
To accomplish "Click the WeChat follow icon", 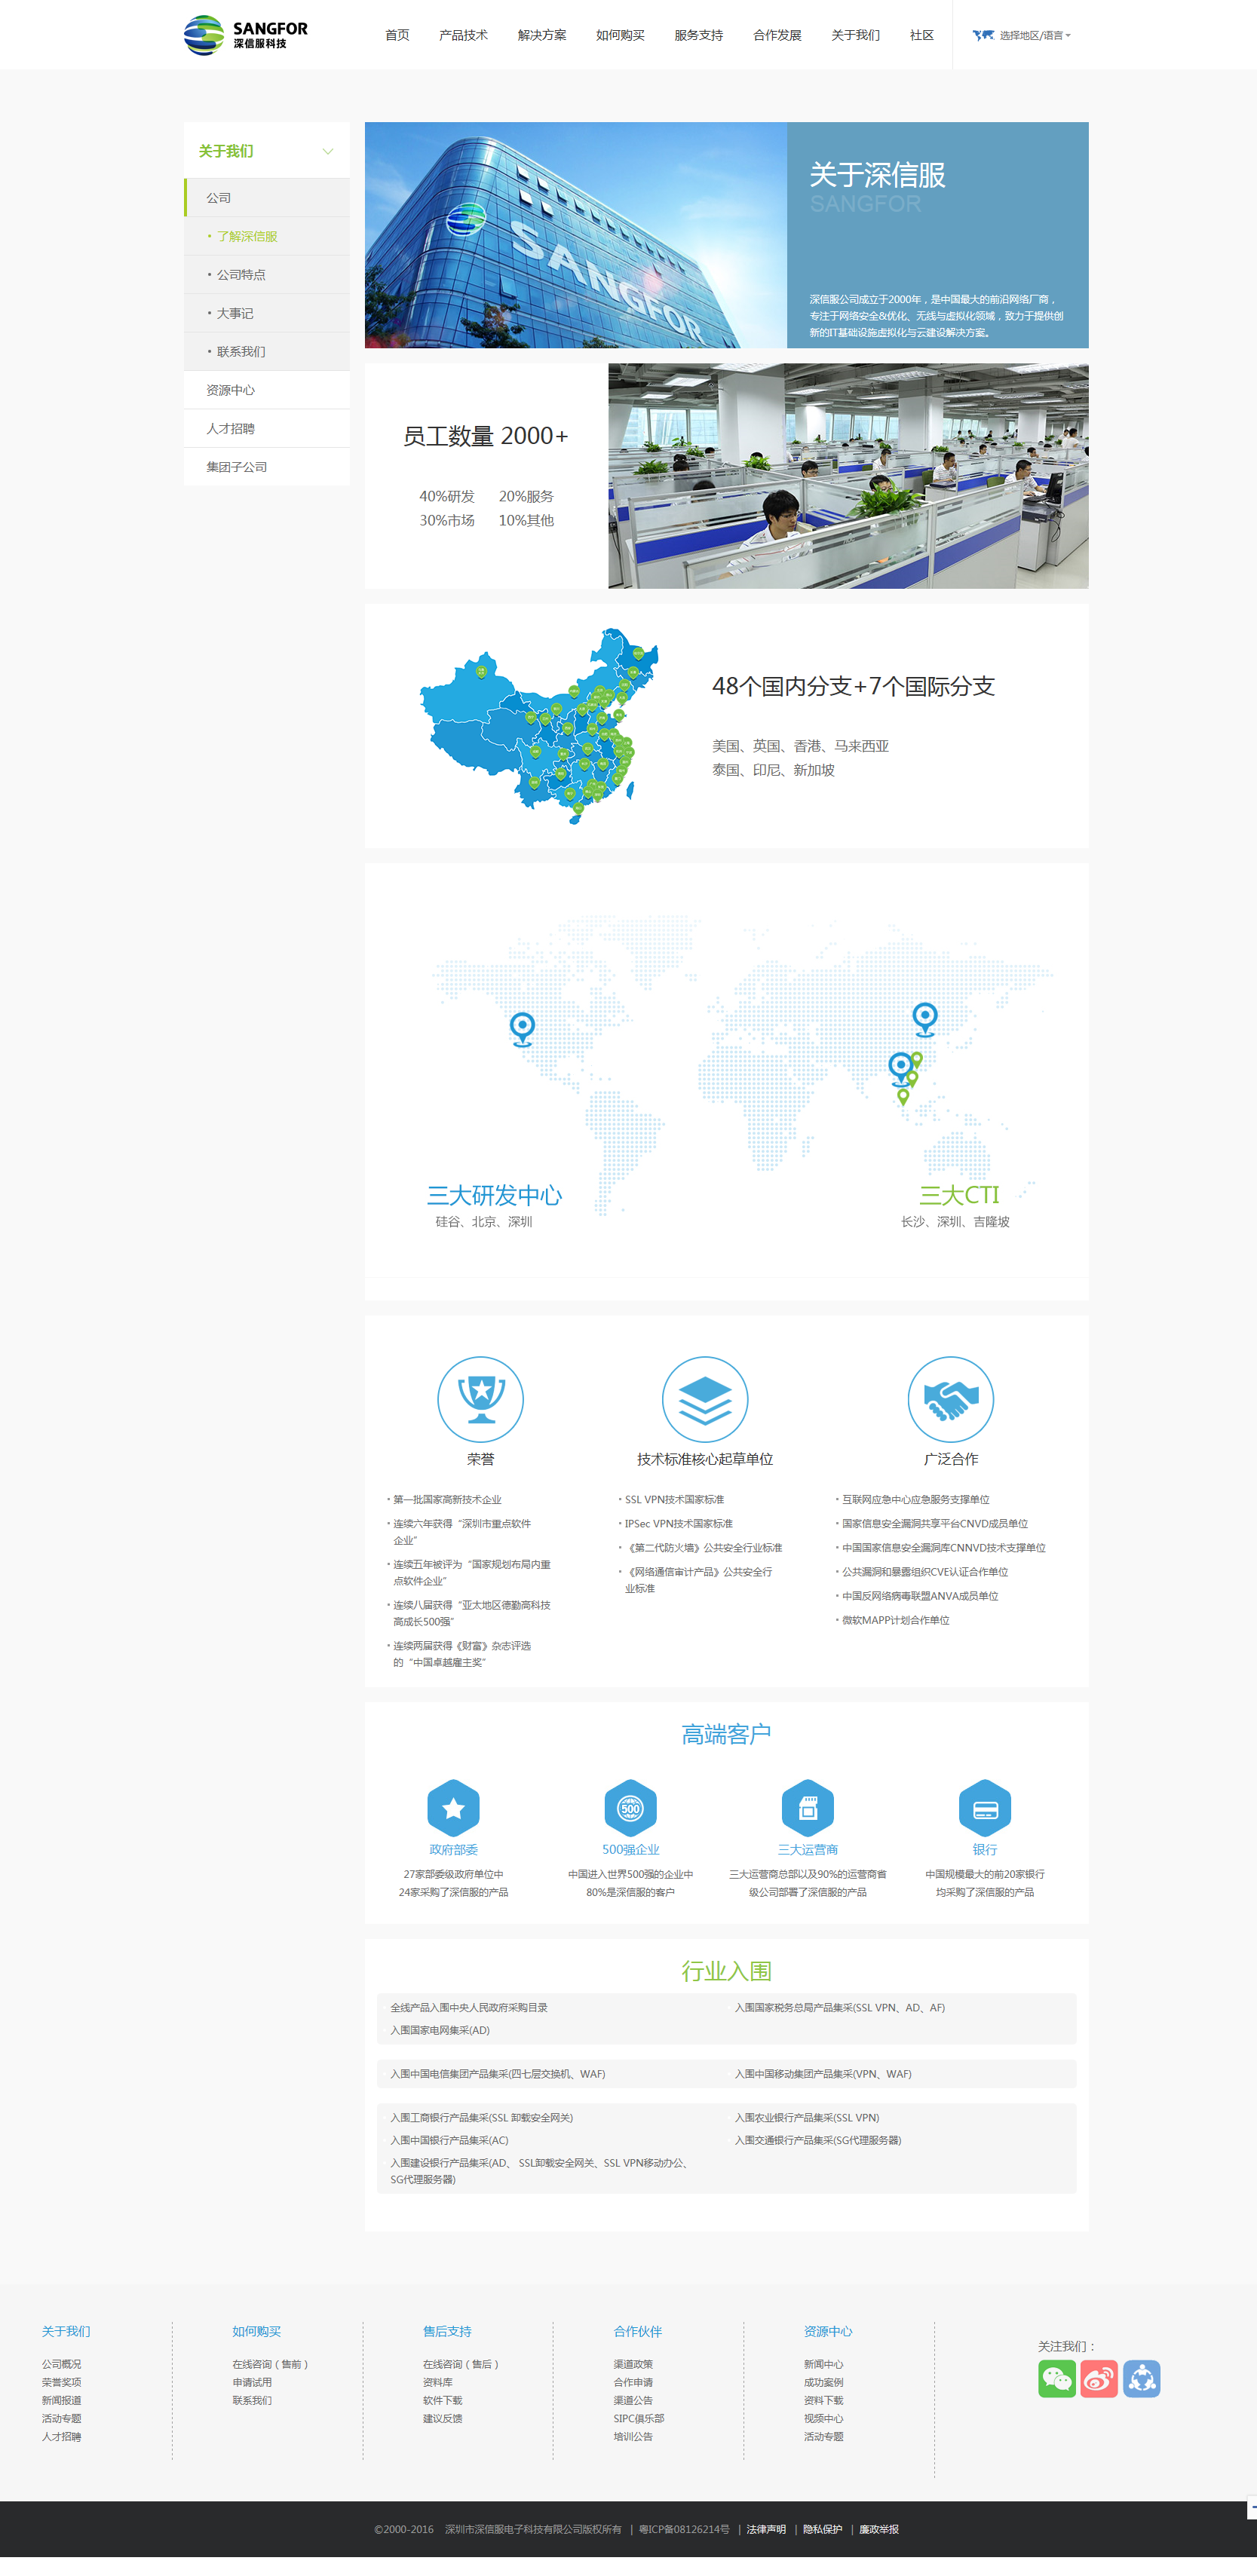I will [1056, 2378].
